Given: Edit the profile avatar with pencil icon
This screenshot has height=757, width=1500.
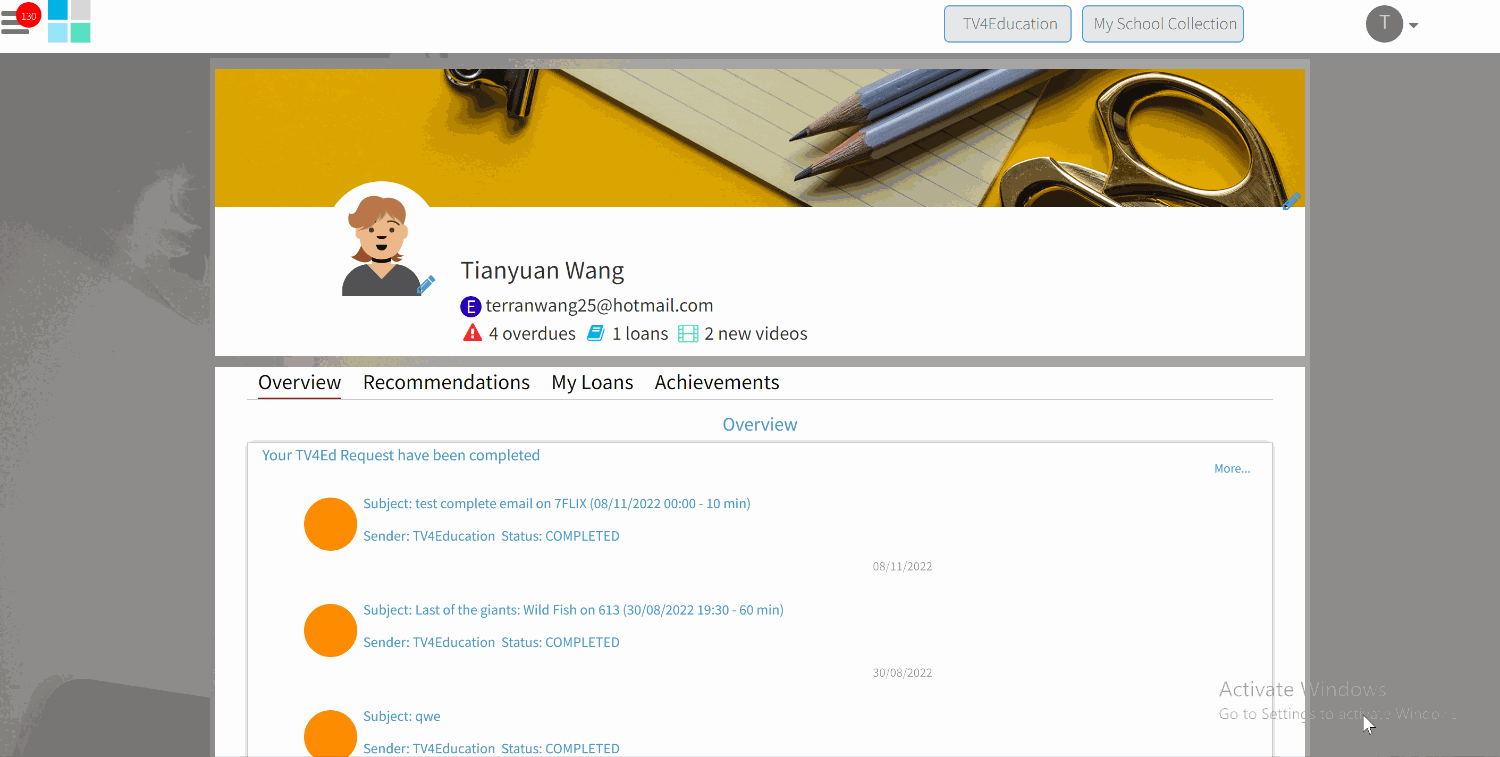Looking at the screenshot, I should 426,285.
